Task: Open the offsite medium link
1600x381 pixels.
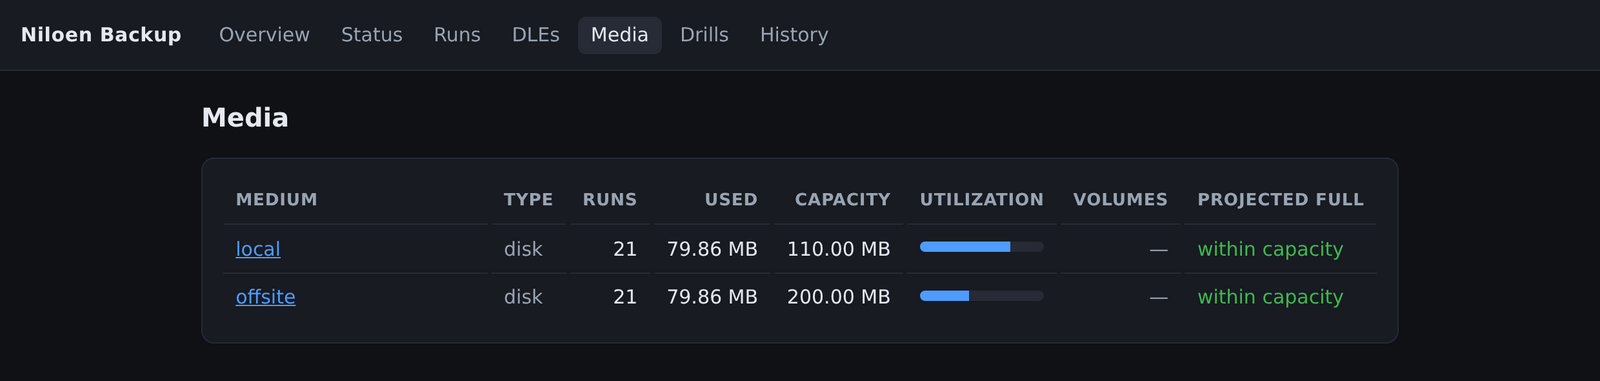Action: click(x=265, y=297)
